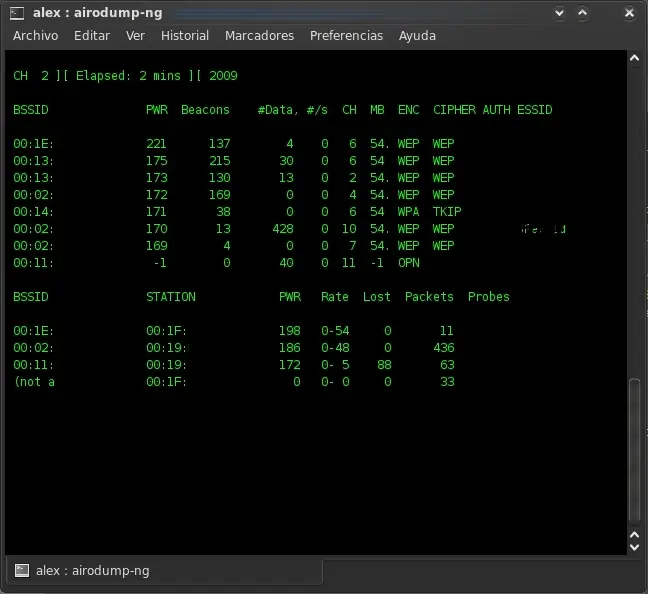Screen dimensions: 648x594
Task: Click packets value 436
Action: 444,348
